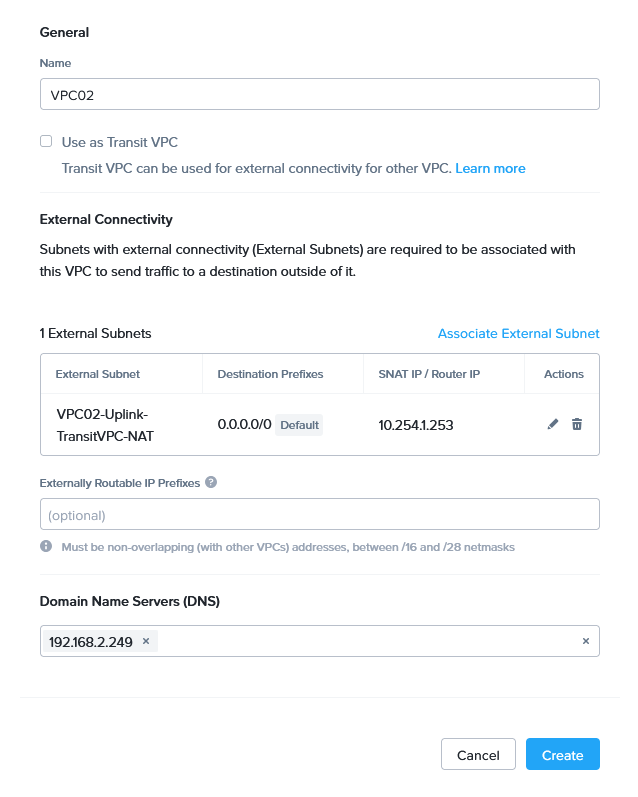Click the info icon beside the netmask note
The image size is (638, 797).
click(46, 547)
